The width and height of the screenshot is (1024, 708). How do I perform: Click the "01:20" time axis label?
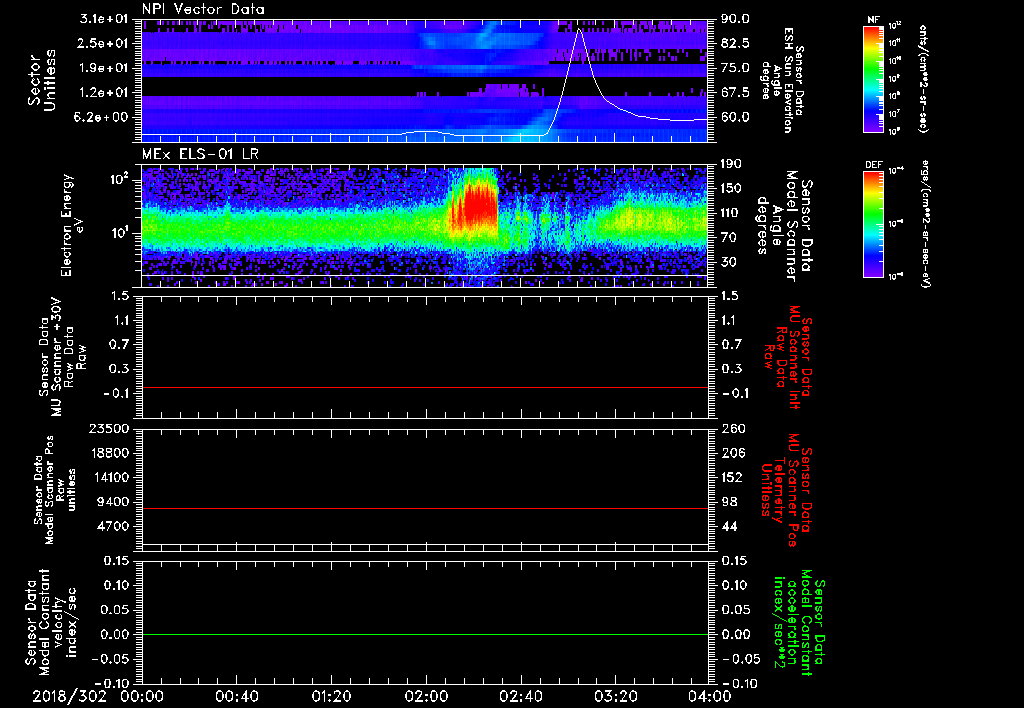(x=331, y=696)
